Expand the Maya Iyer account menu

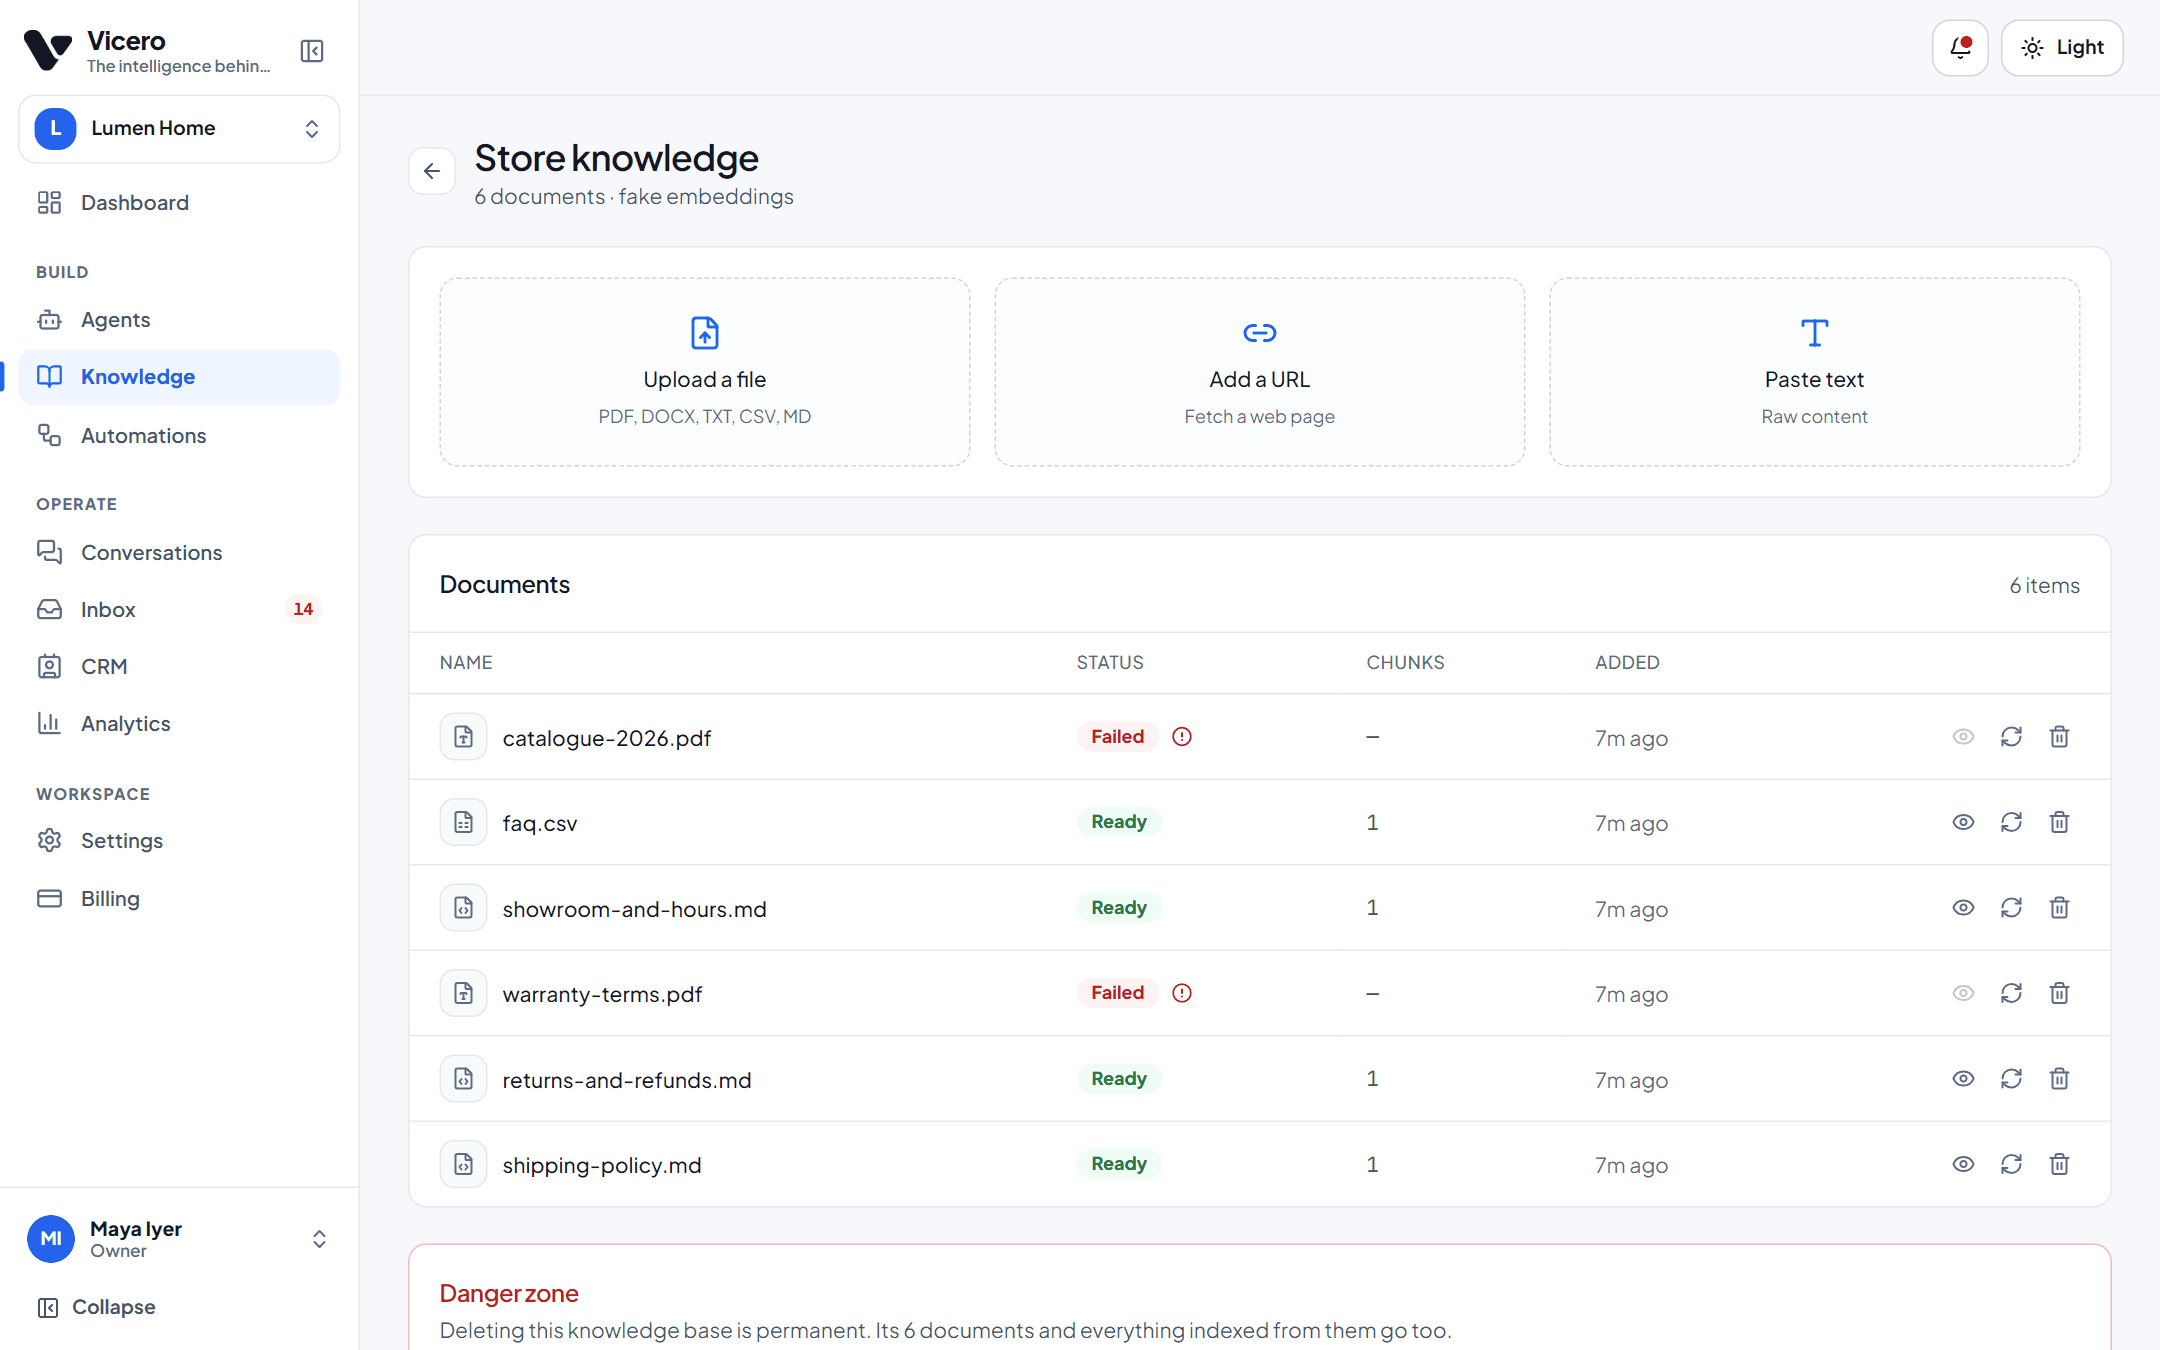click(x=179, y=1239)
